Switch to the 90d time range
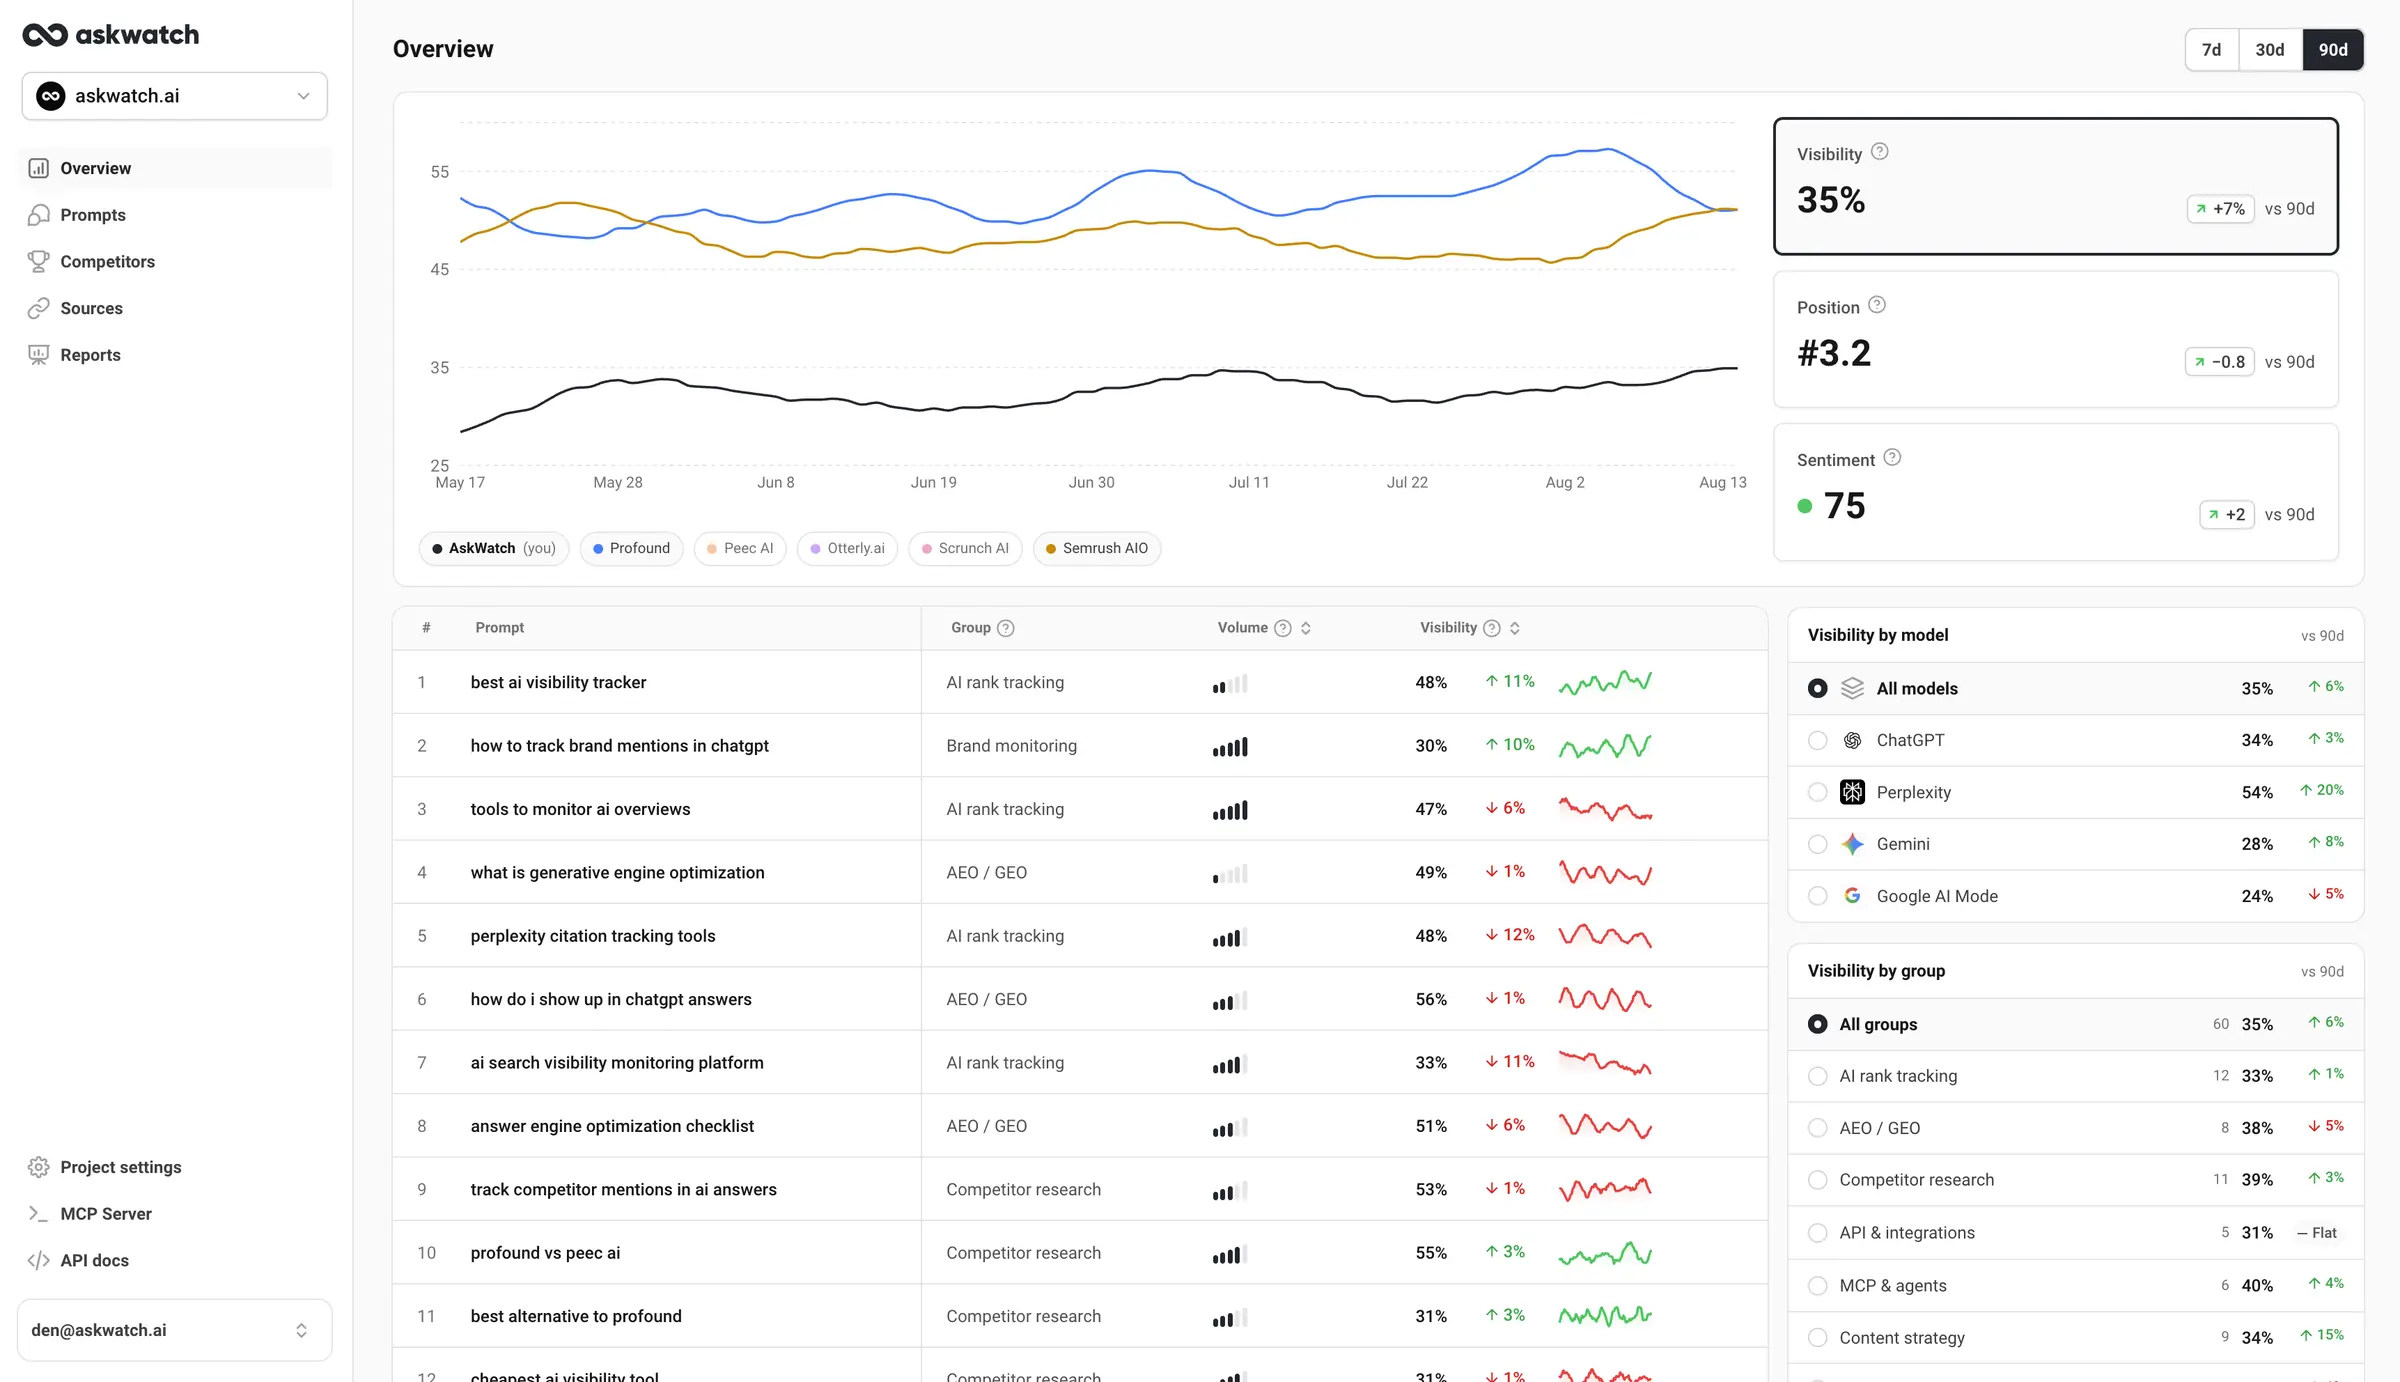2400x1382 pixels. click(x=2333, y=50)
